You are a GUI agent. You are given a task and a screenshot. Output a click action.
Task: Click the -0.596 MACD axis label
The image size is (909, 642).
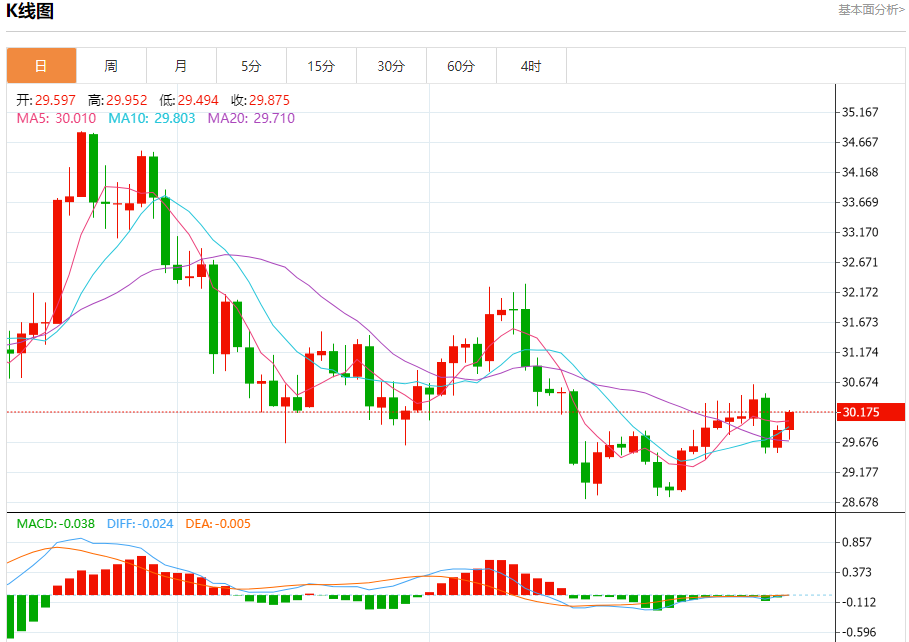pos(857,632)
